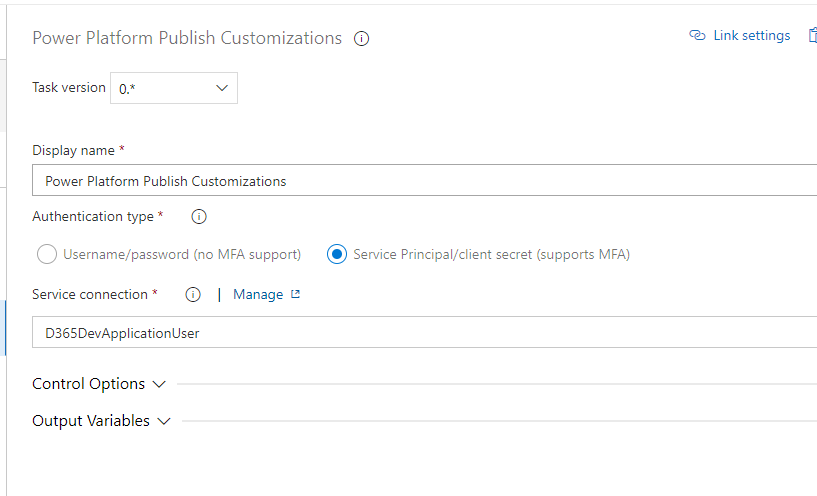The height and width of the screenshot is (496, 817).
Task: Click the chain link icon
Action: tap(697, 36)
